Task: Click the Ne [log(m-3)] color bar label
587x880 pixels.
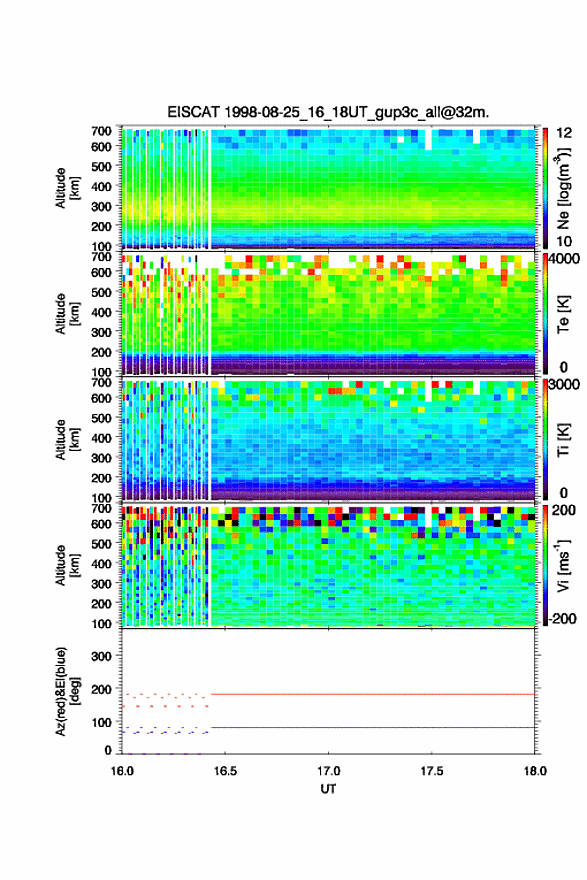Action: coord(563,187)
